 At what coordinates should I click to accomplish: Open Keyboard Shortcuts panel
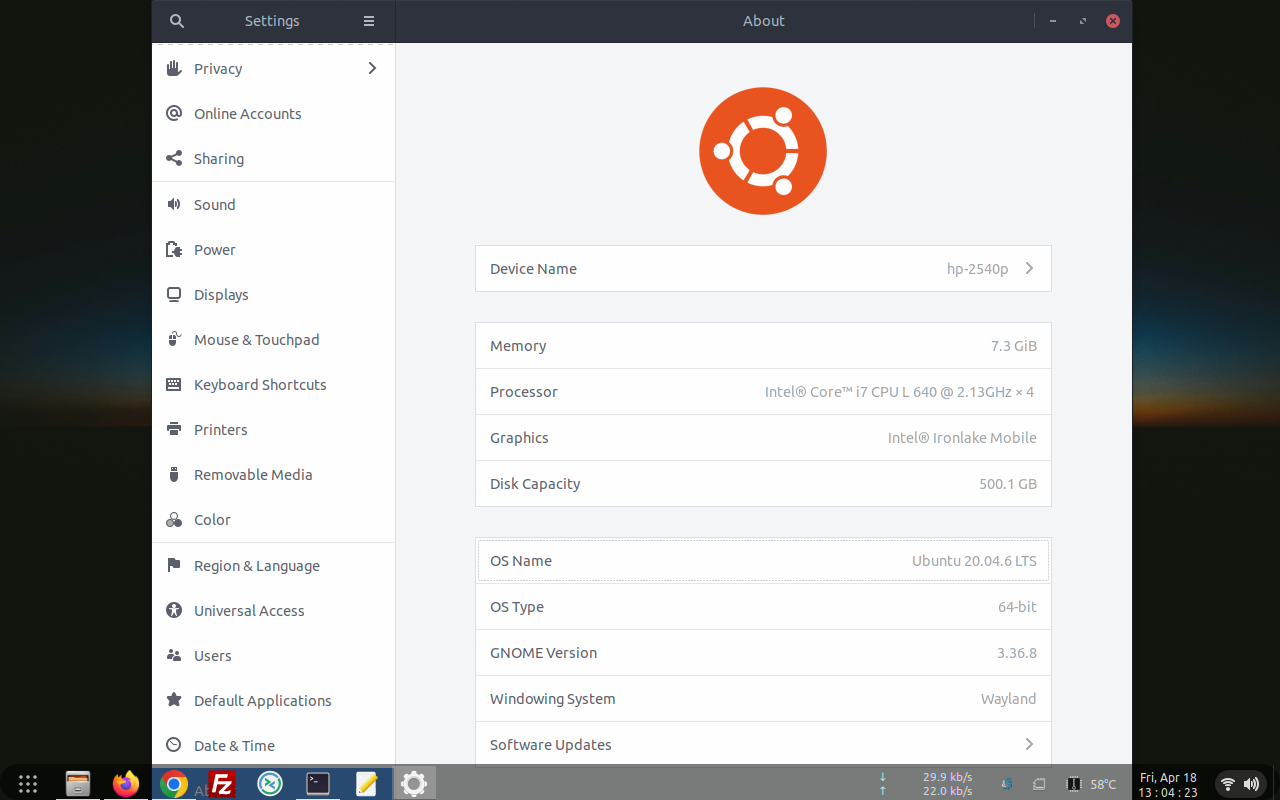point(273,384)
